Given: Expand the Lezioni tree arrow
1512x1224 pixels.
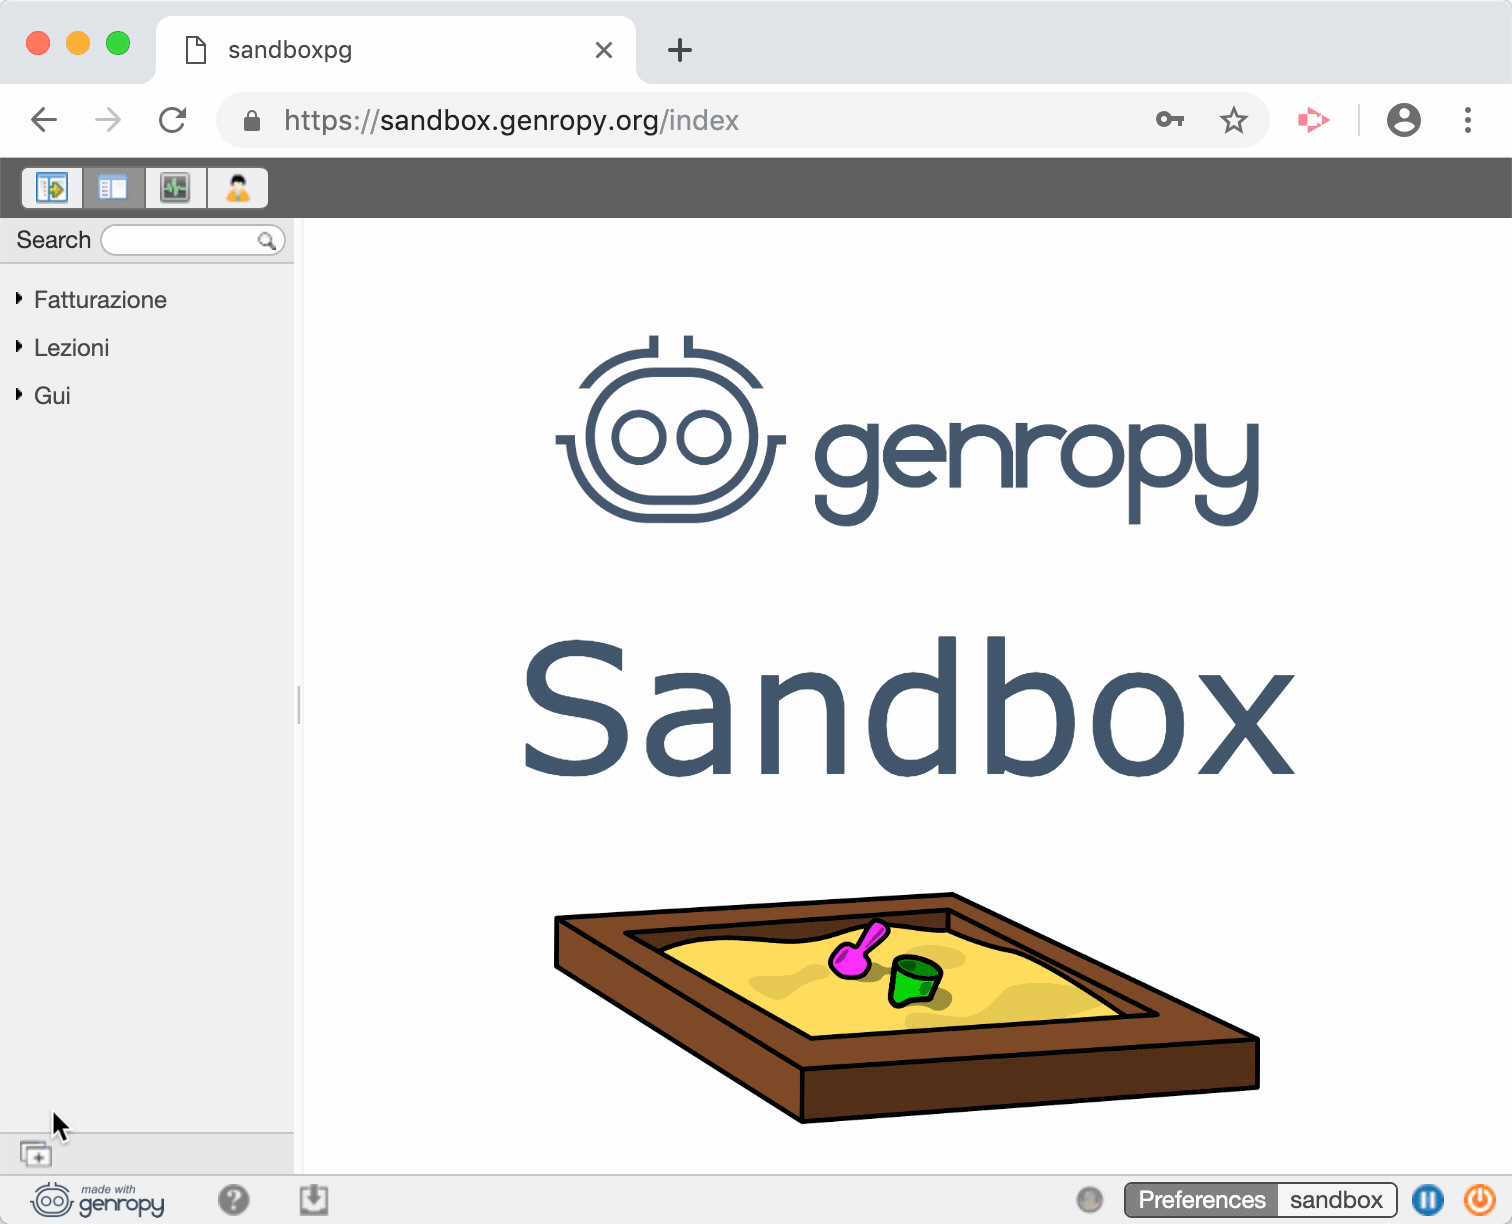Looking at the screenshot, I should click(x=19, y=346).
